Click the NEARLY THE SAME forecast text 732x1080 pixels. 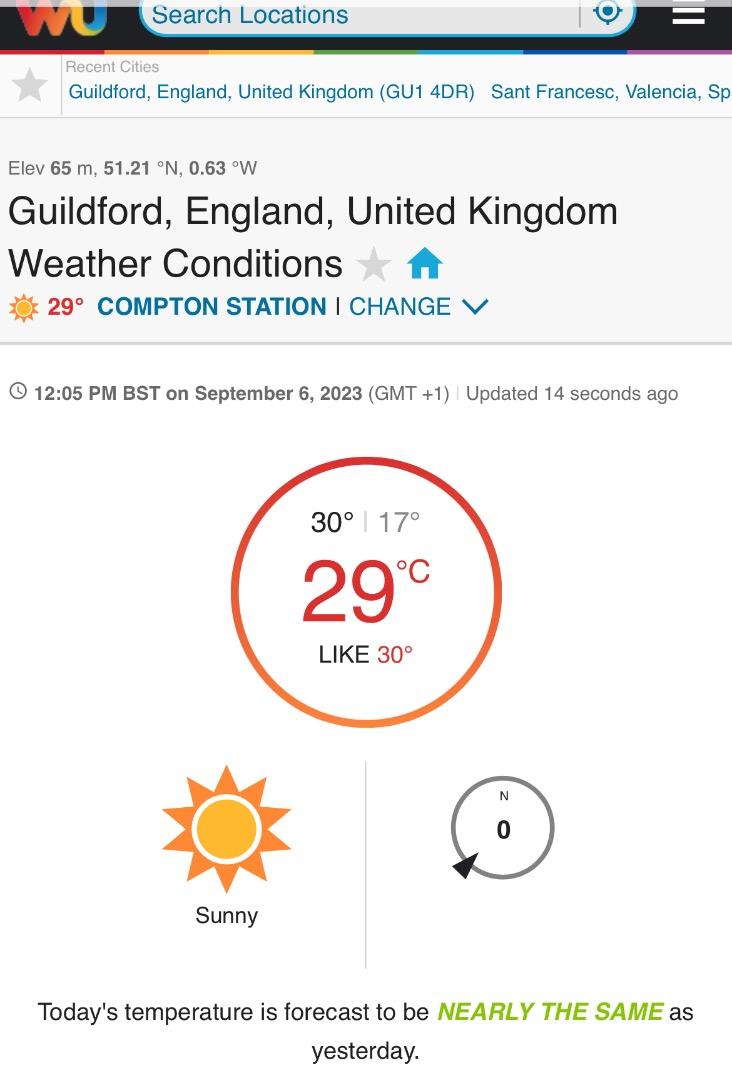point(550,1011)
